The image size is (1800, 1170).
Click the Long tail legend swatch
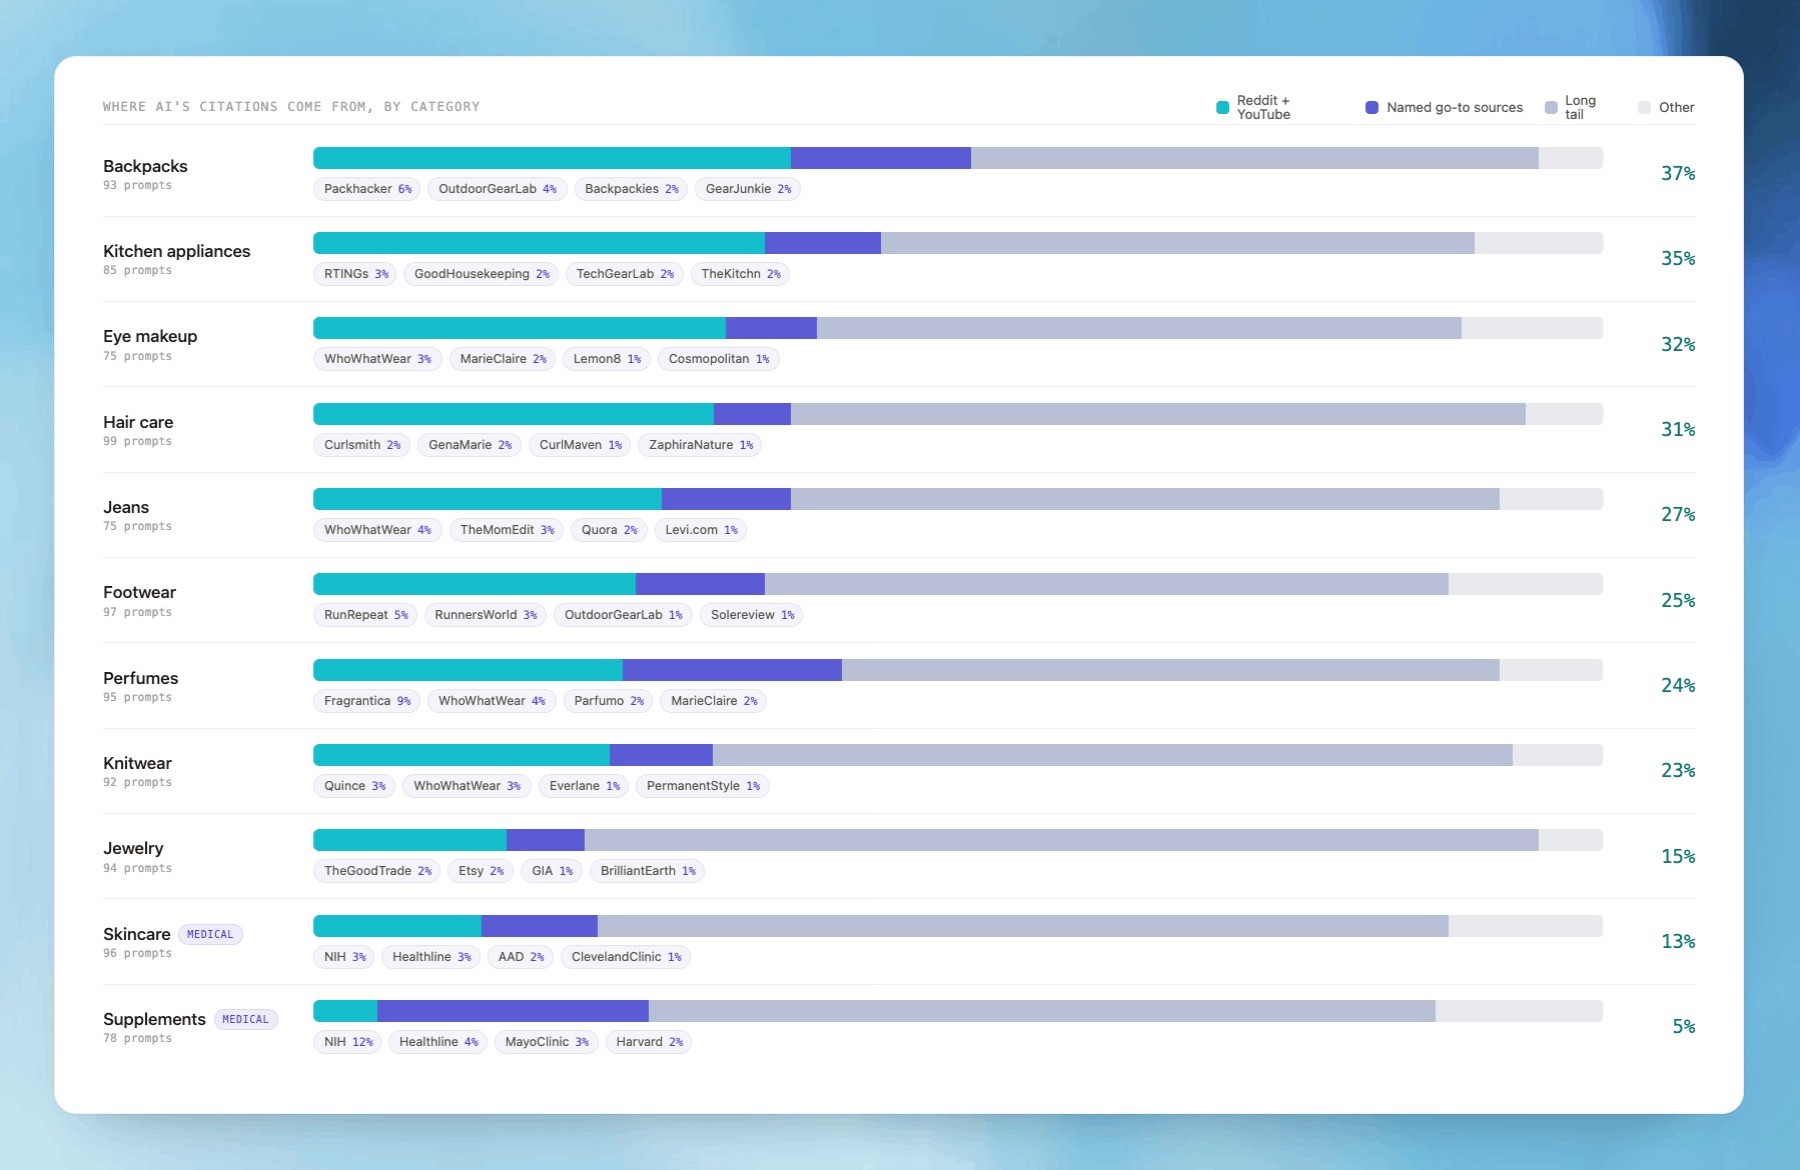tap(1551, 107)
